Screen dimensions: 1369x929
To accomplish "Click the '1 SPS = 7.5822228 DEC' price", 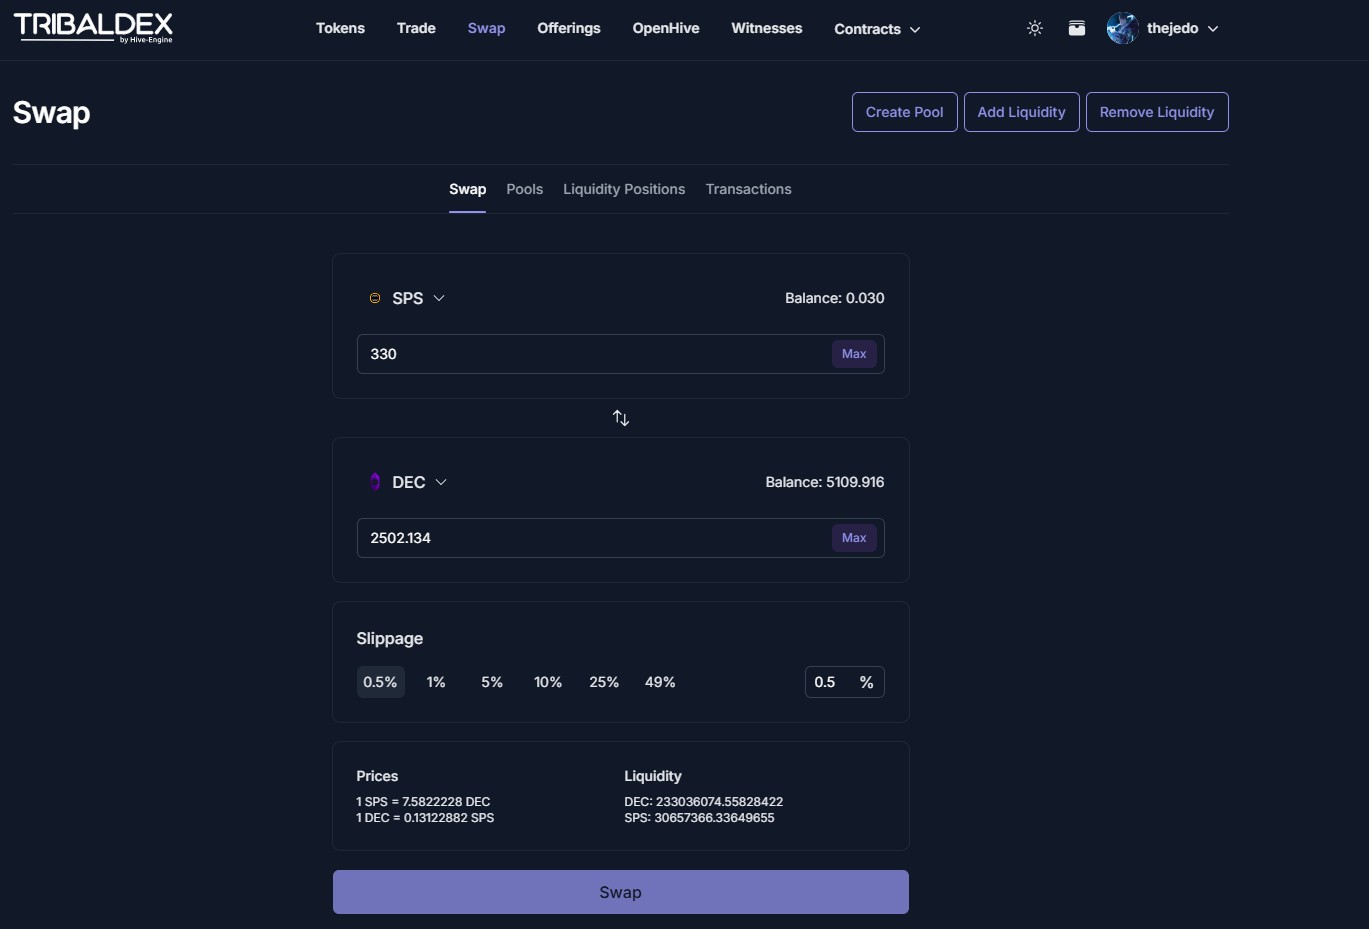I will (x=423, y=802).
